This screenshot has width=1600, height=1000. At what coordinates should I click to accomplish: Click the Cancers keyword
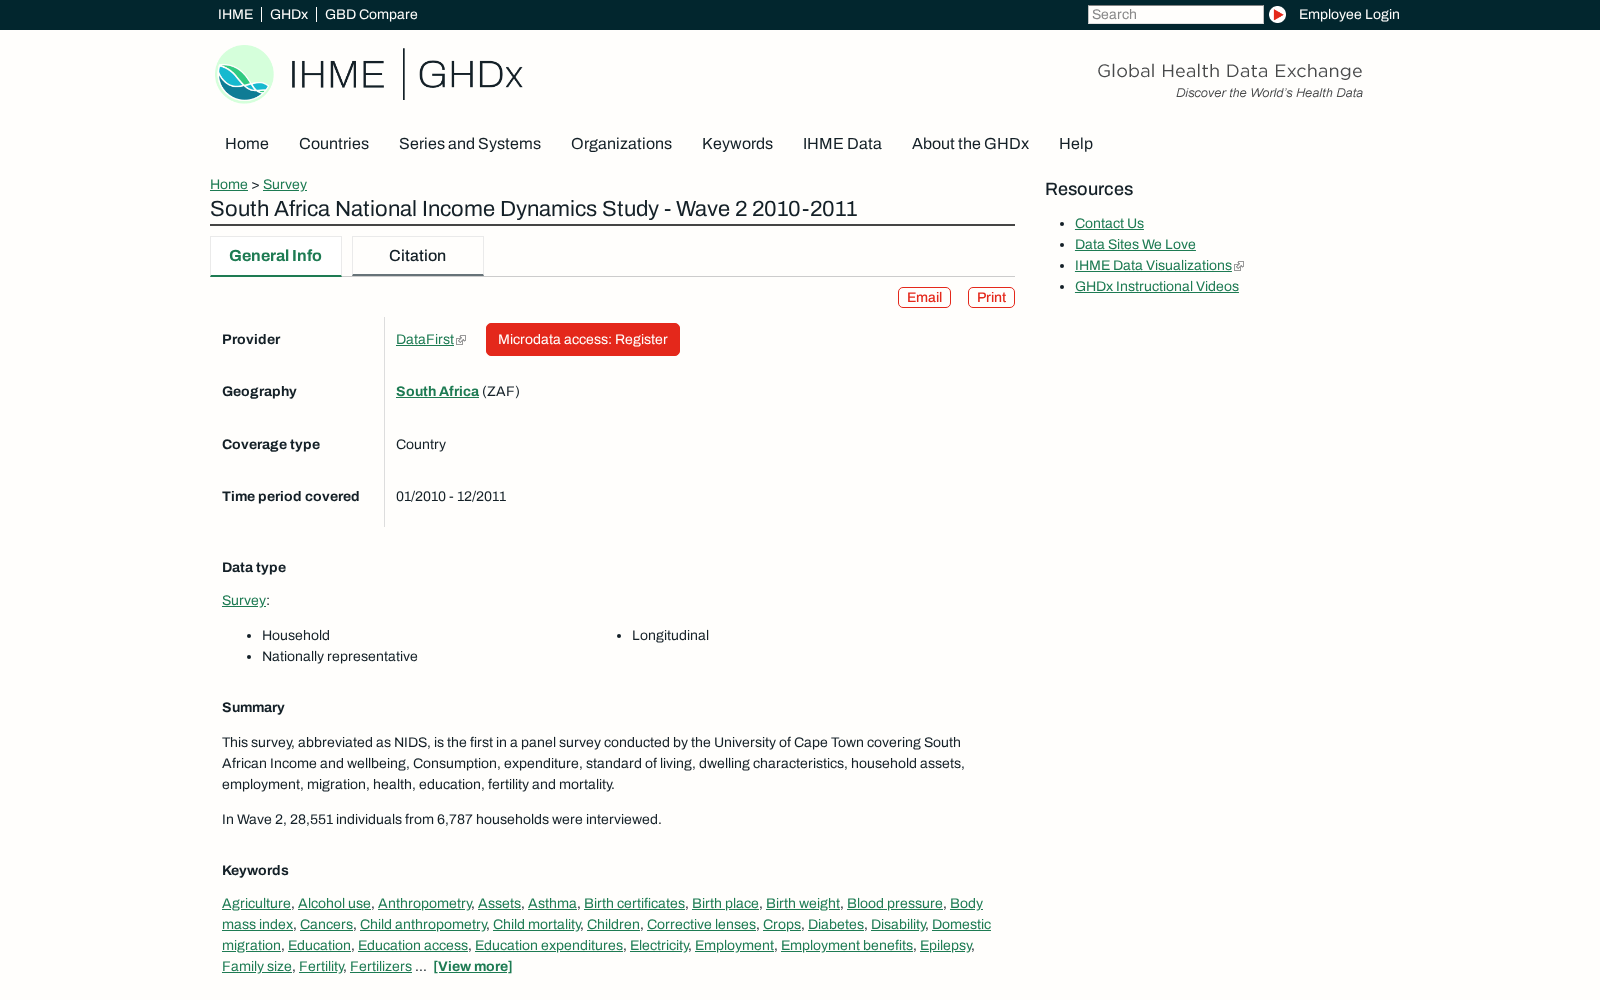point(326,925)
